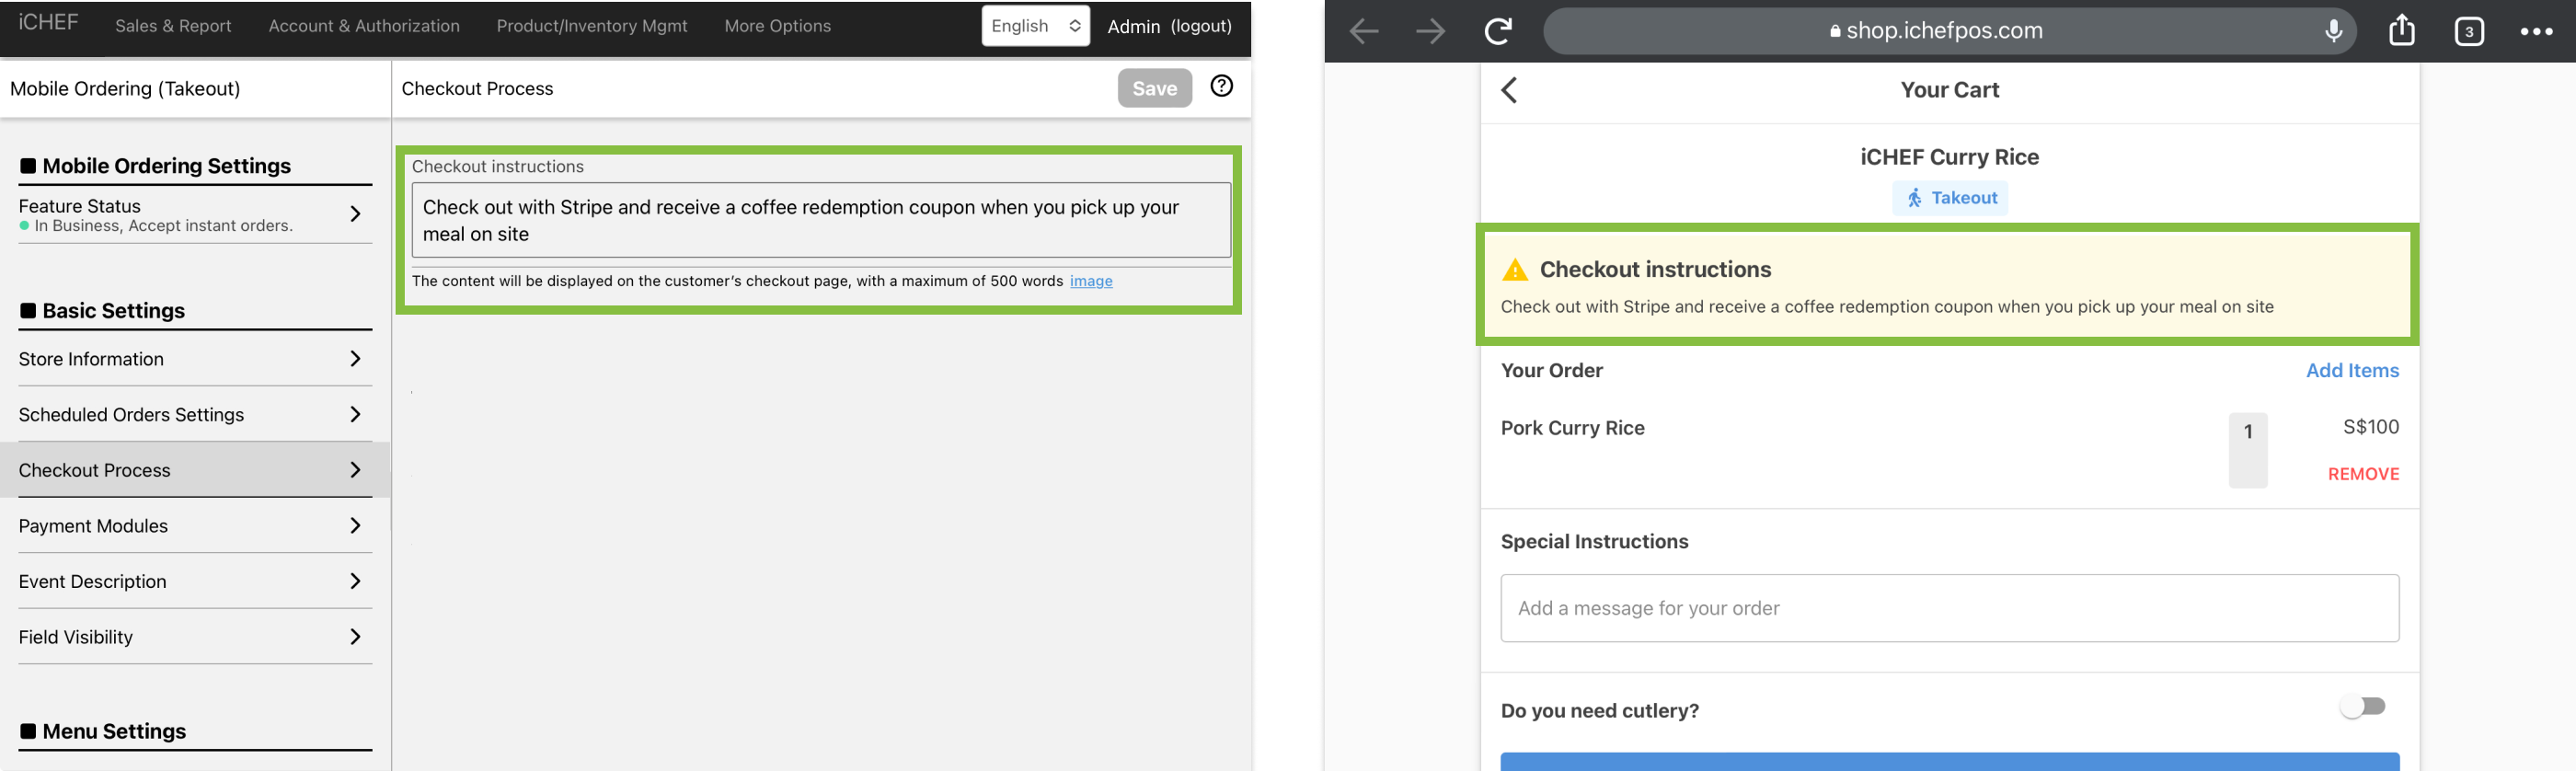Open the tabs counter icon
The height and width of the screenshot is (771, 2576).
(x=2468, y=31)
